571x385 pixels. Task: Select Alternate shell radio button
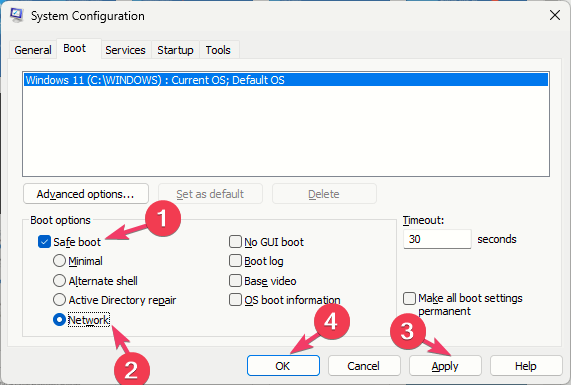(x=59, y=281)
